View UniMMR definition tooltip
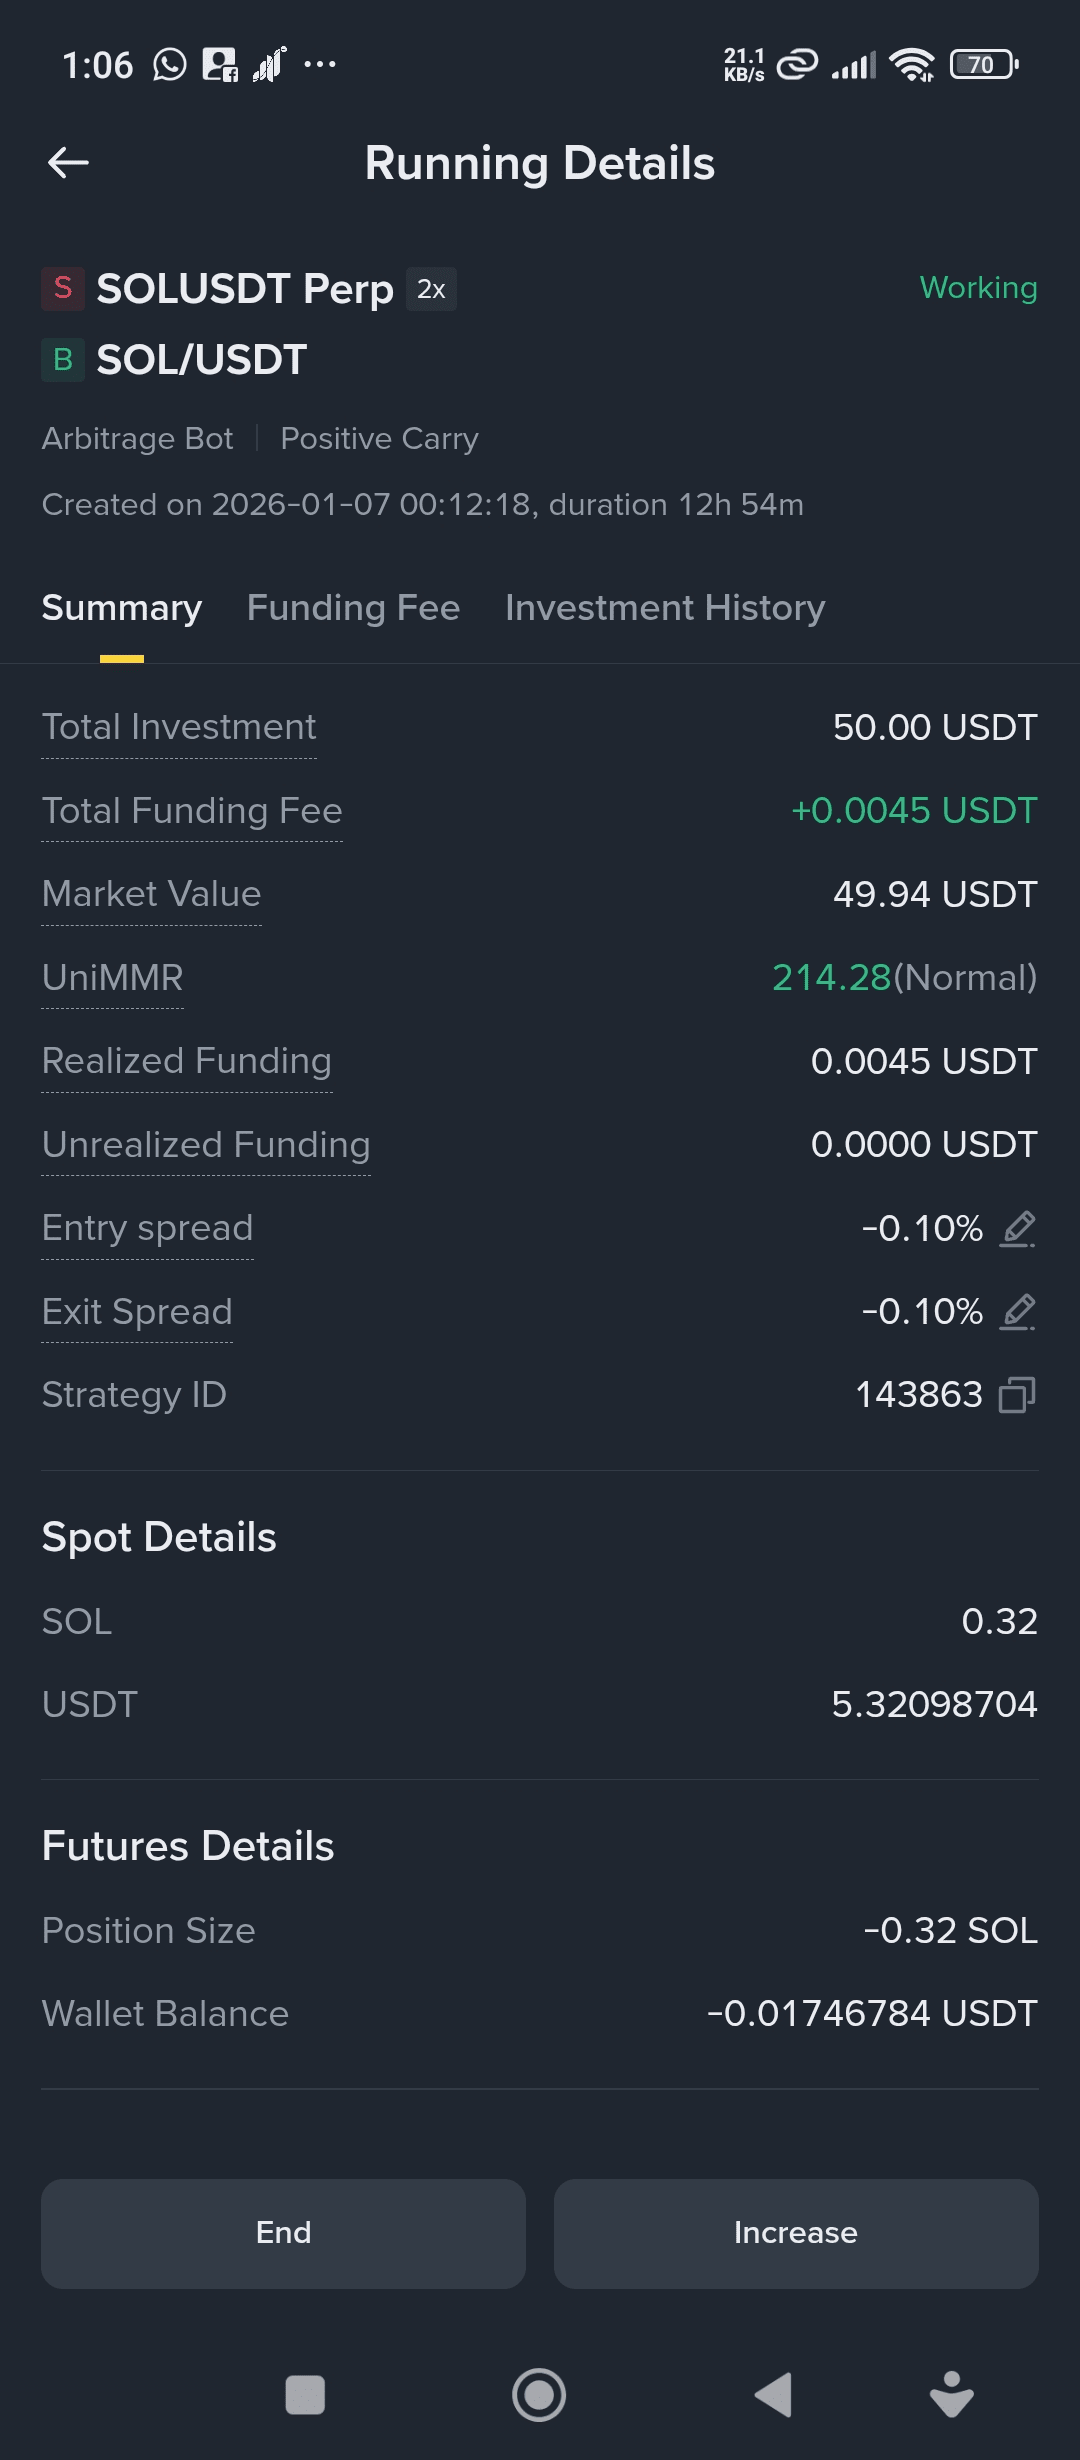 click(113, 978)
